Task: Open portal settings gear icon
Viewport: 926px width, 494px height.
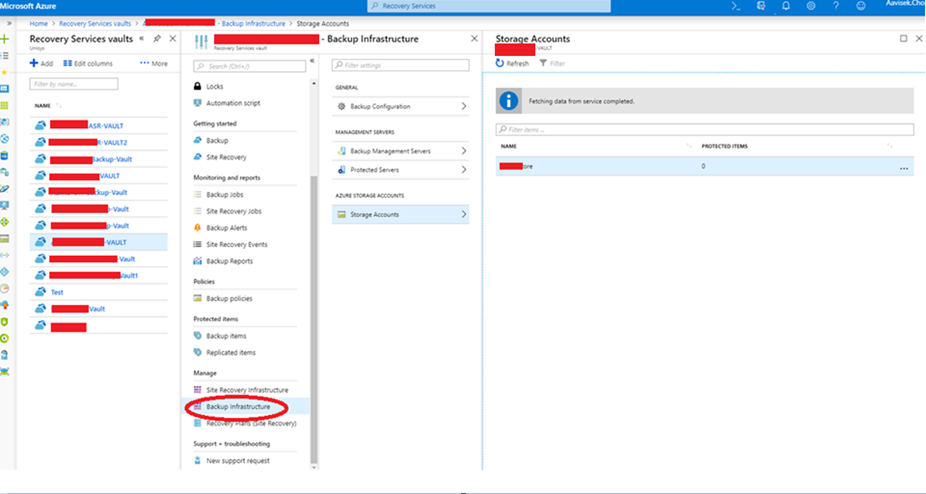Action: (811, 6)
